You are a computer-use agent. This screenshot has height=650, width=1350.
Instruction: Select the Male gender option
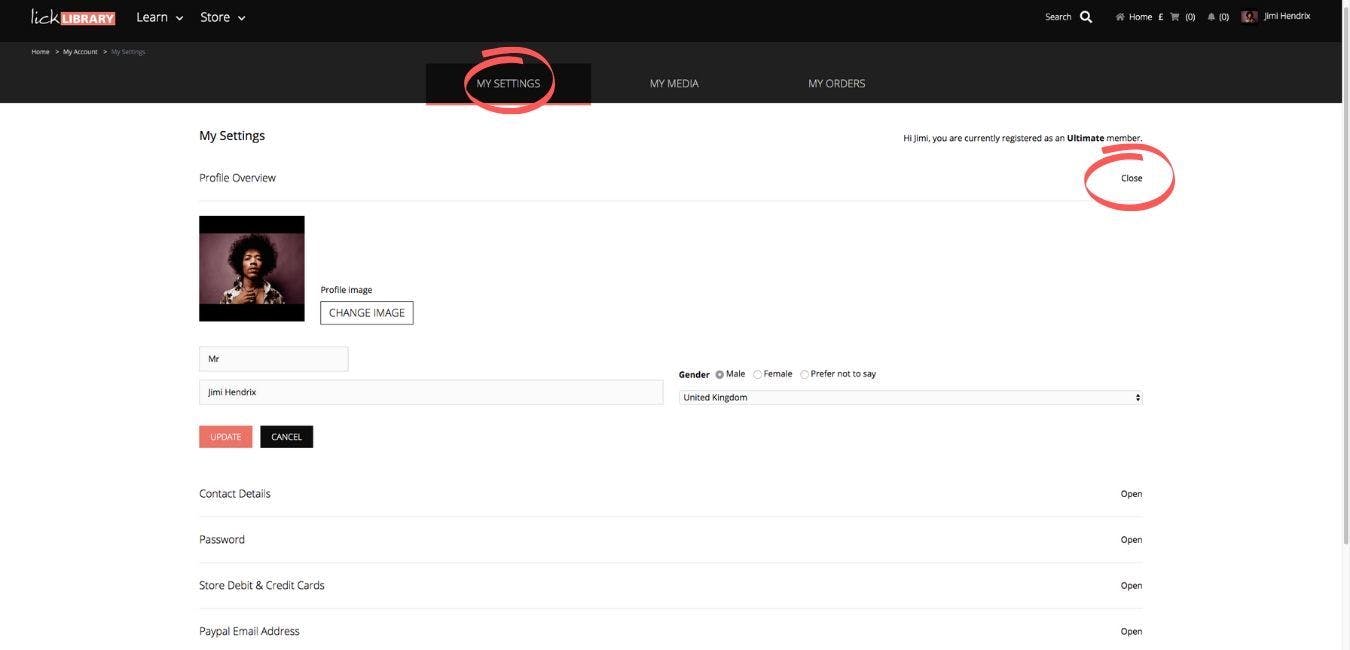click(x=720, y=375)
